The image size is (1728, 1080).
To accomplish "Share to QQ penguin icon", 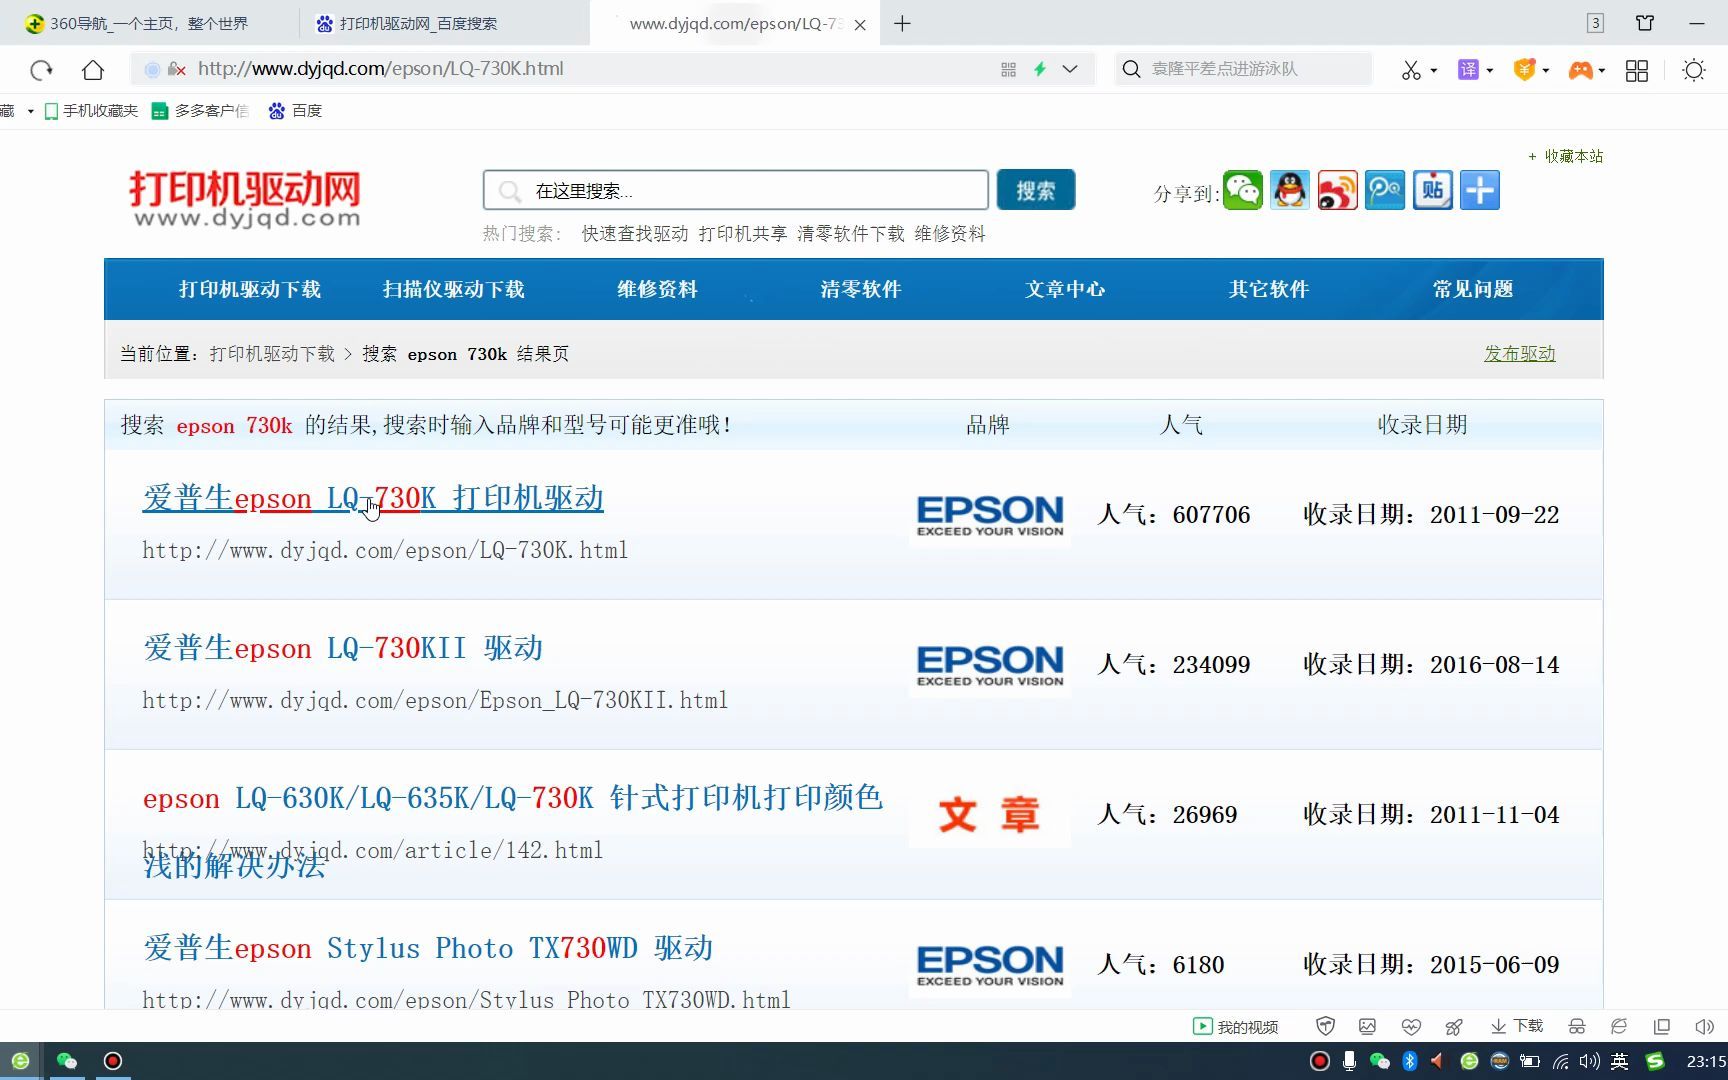I will pyautogui.click(x=1290, y=190).
